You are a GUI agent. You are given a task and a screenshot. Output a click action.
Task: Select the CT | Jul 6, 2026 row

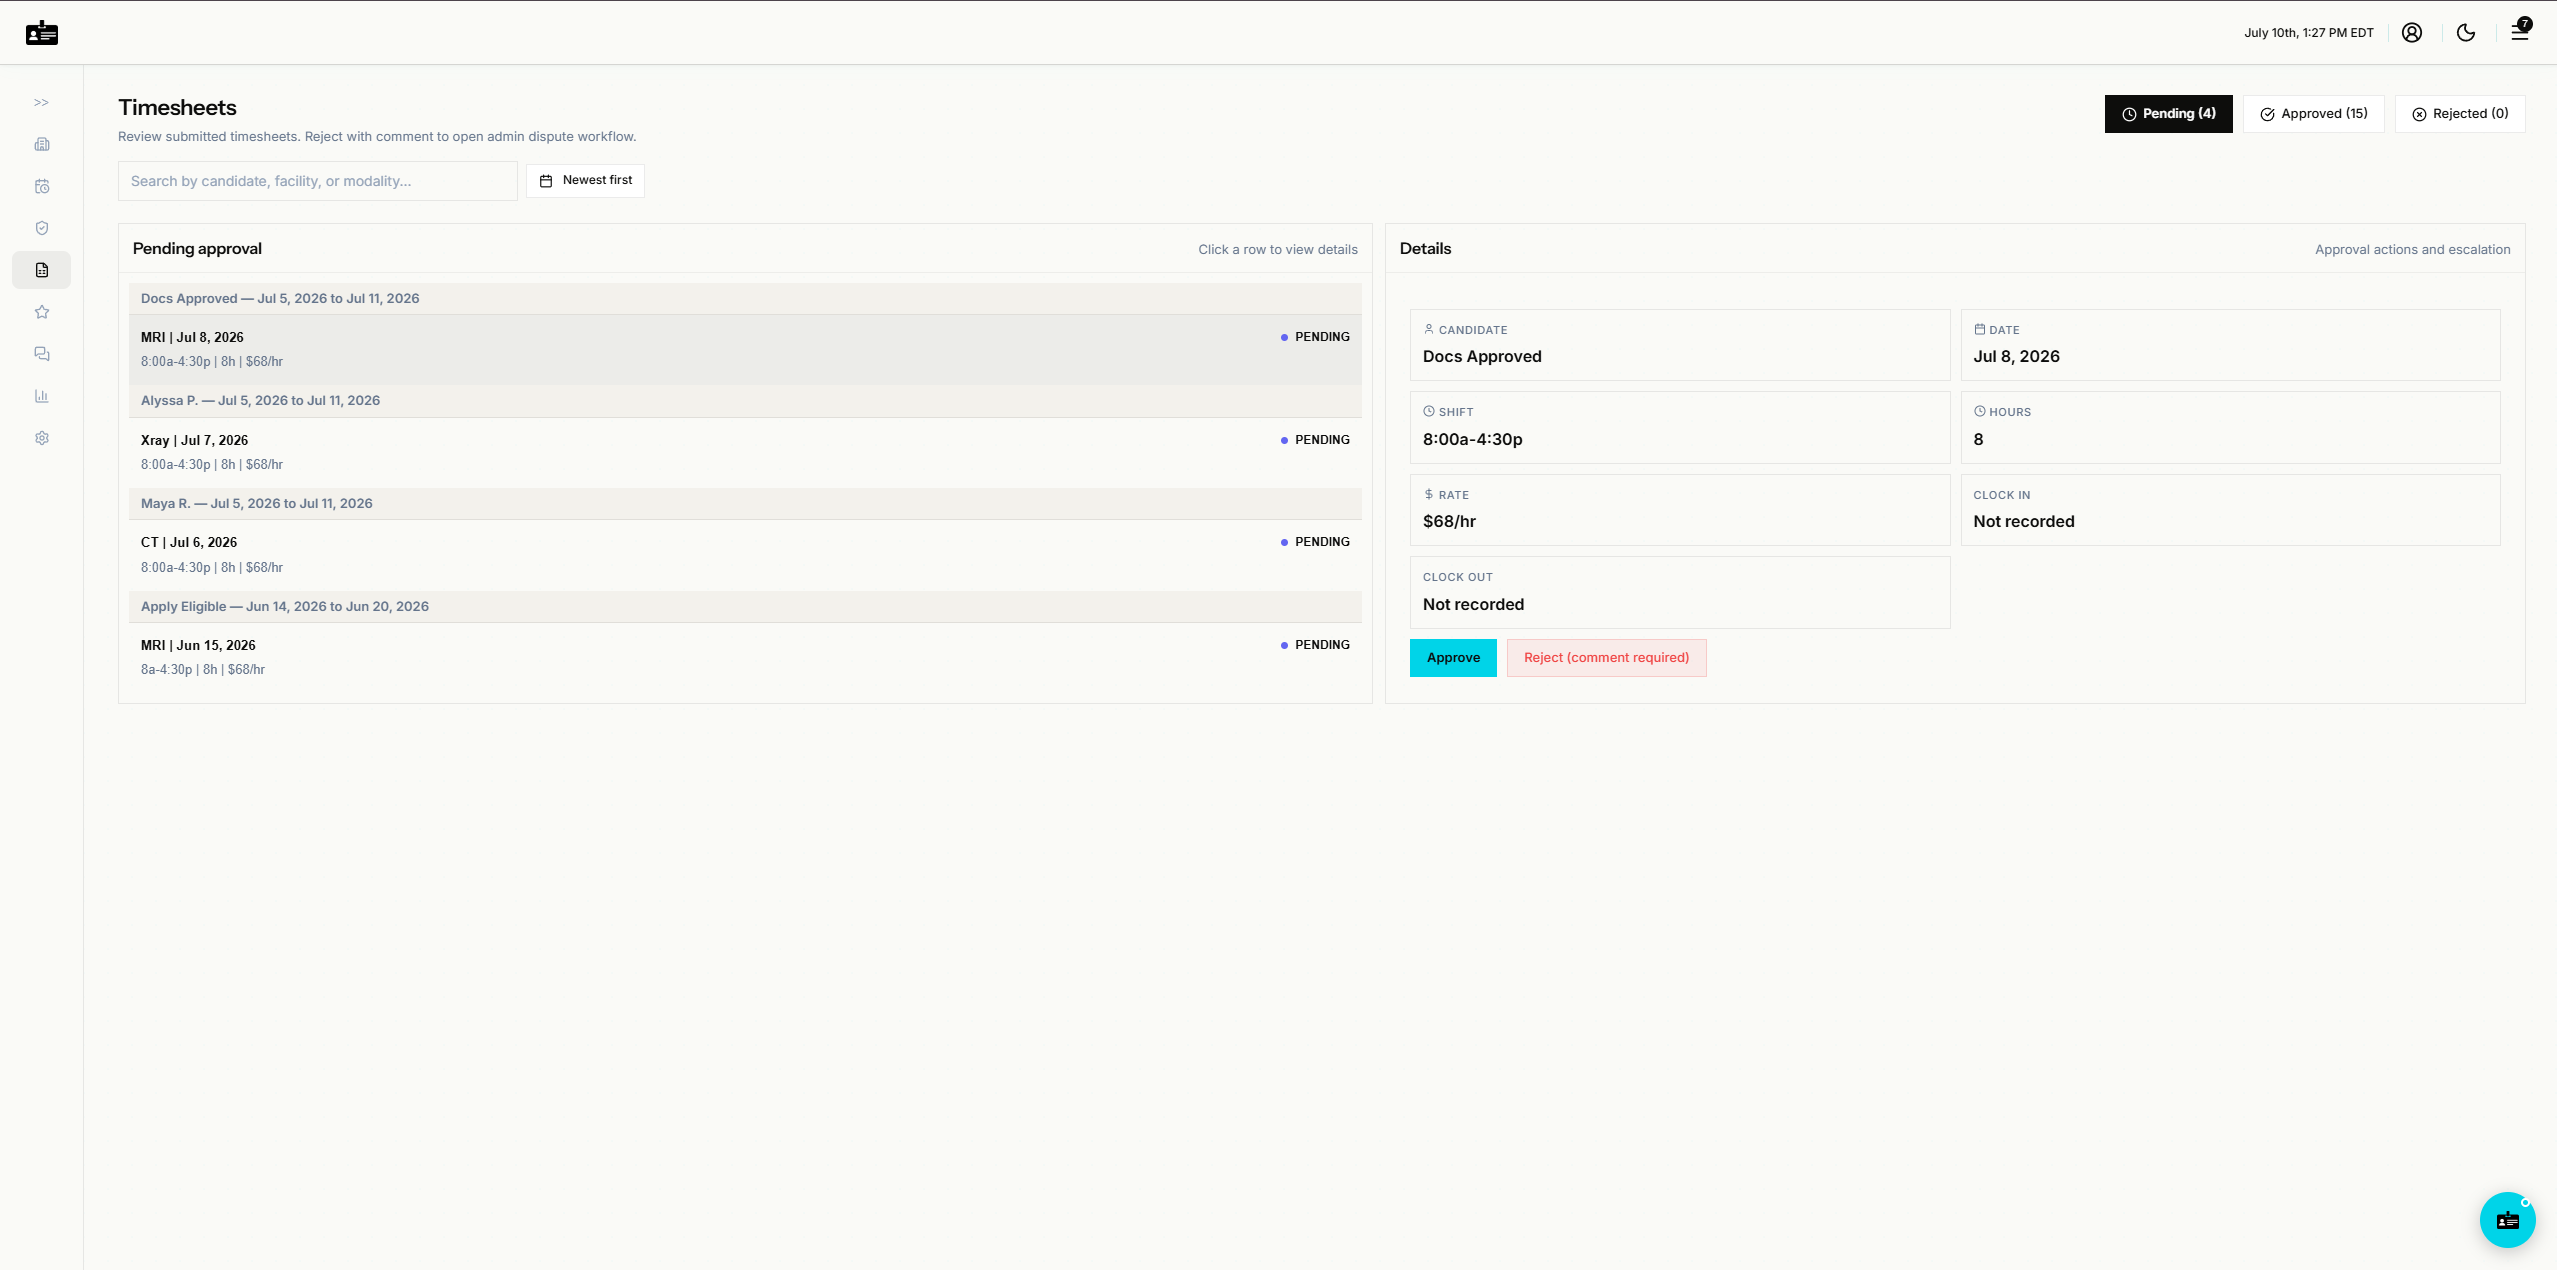coord(745,555)
